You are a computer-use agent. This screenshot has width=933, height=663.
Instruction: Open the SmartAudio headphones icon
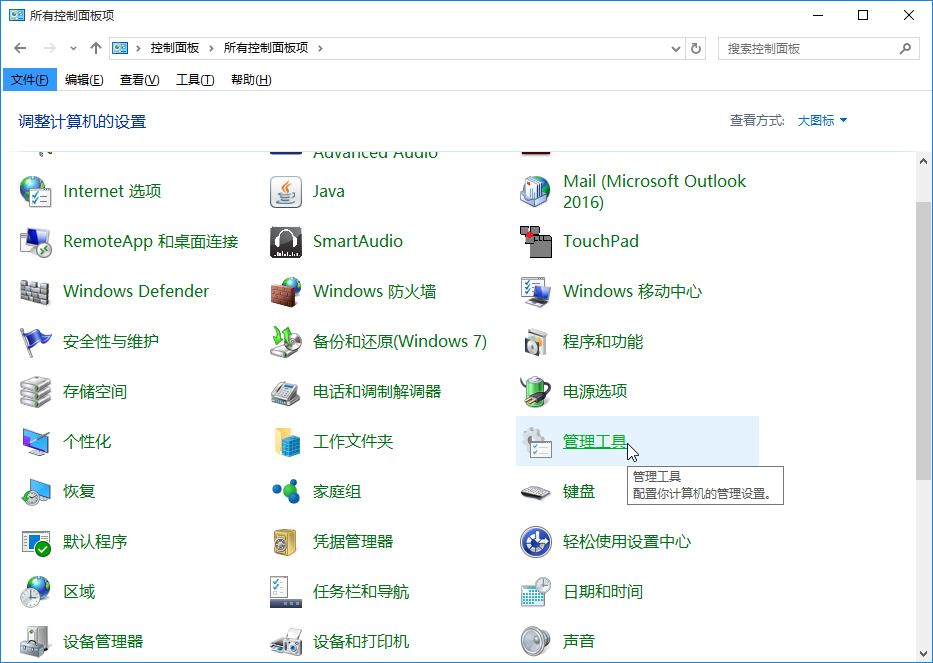(286, 242)
